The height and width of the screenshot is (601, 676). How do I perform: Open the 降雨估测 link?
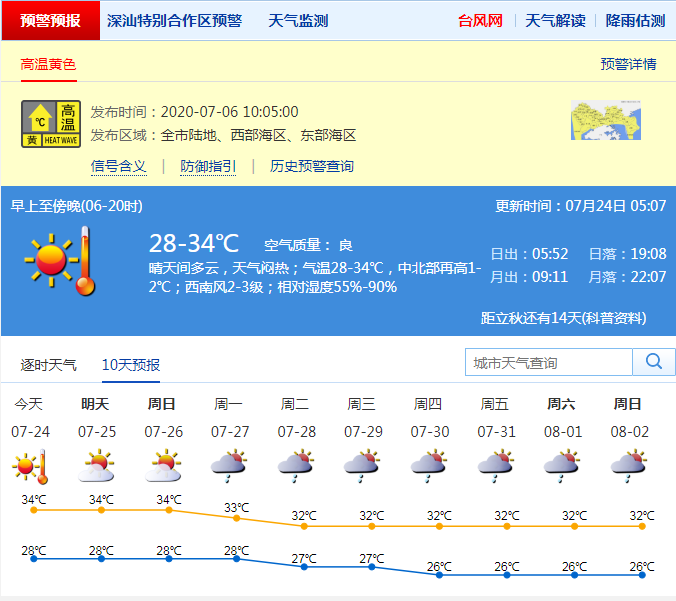click(x=635, y=20)
